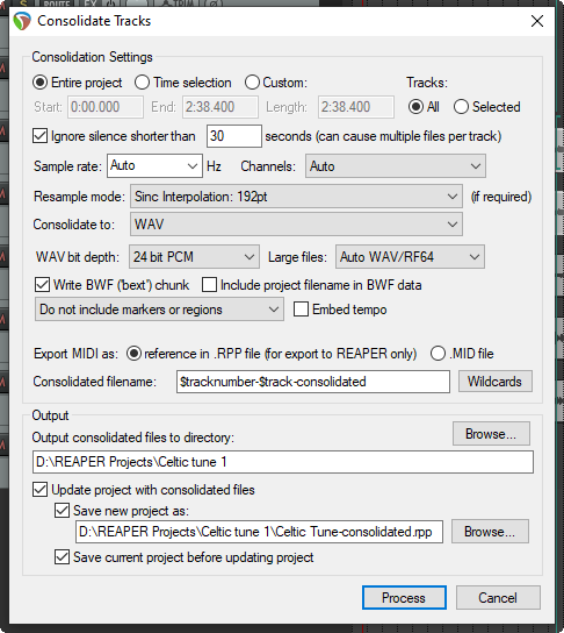
Task: Open the Channels dropdown
Action: [395, 166]
